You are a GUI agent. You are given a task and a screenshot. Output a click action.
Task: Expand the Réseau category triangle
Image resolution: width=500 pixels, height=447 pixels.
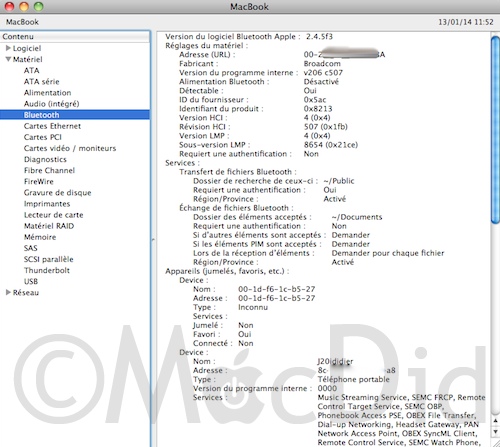(8, 292)
